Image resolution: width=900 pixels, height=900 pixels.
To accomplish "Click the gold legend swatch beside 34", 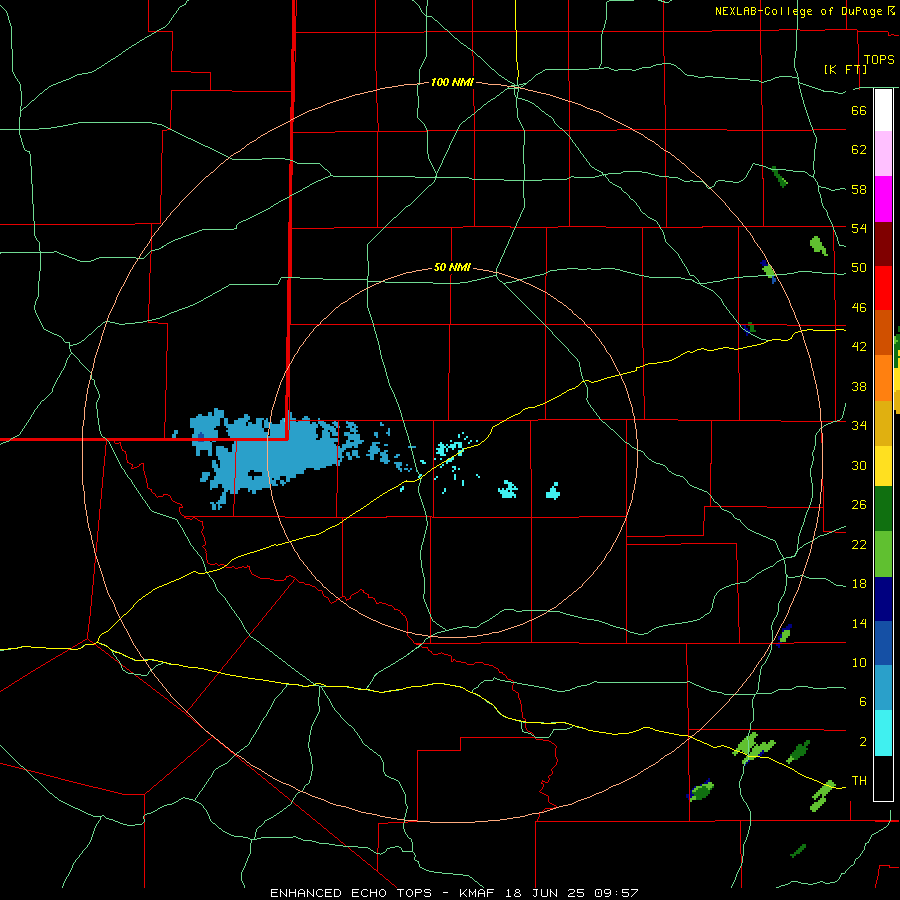I will click(883, 422).
